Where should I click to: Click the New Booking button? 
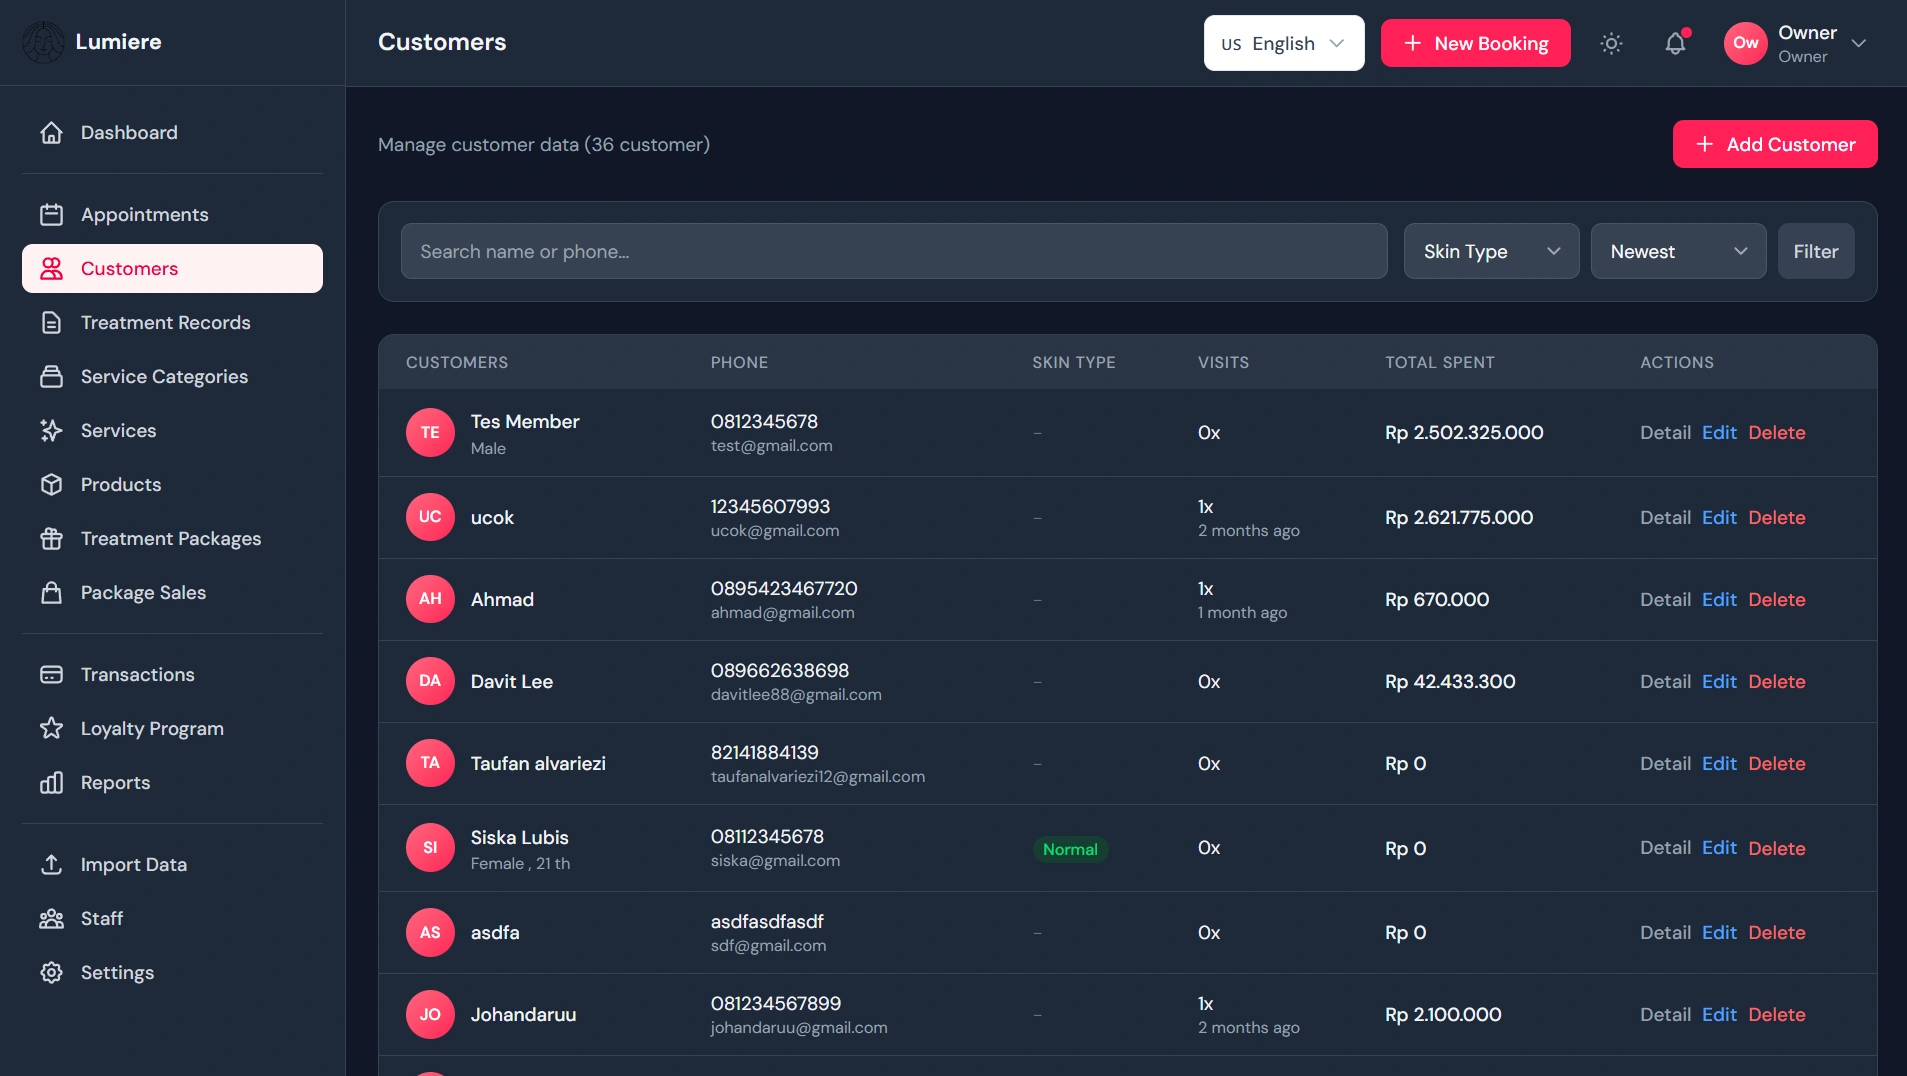[x=1476, y=43]
